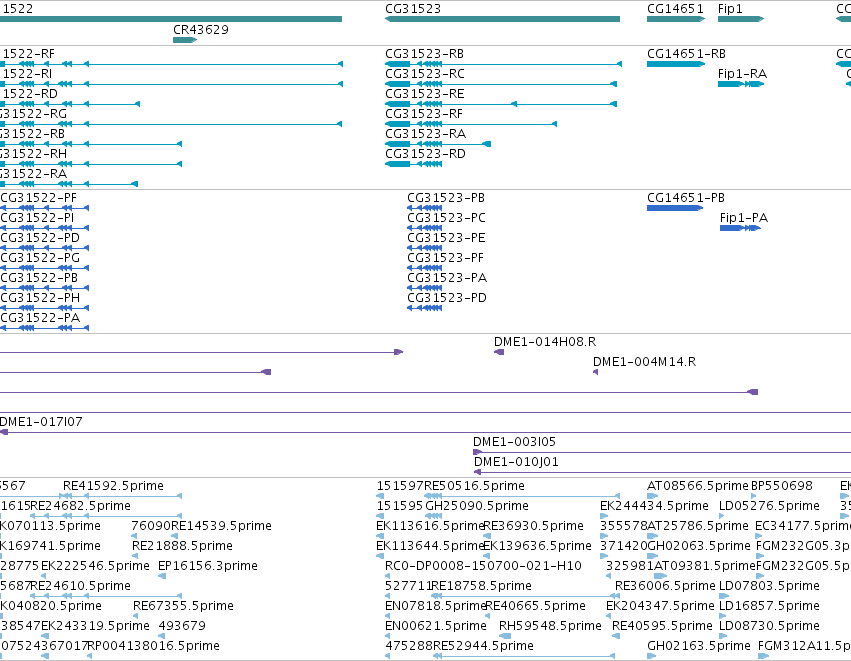Viewport: 851px width, 661px height.
Task: Select the Fip1 gene label
Action: point(730,9)
